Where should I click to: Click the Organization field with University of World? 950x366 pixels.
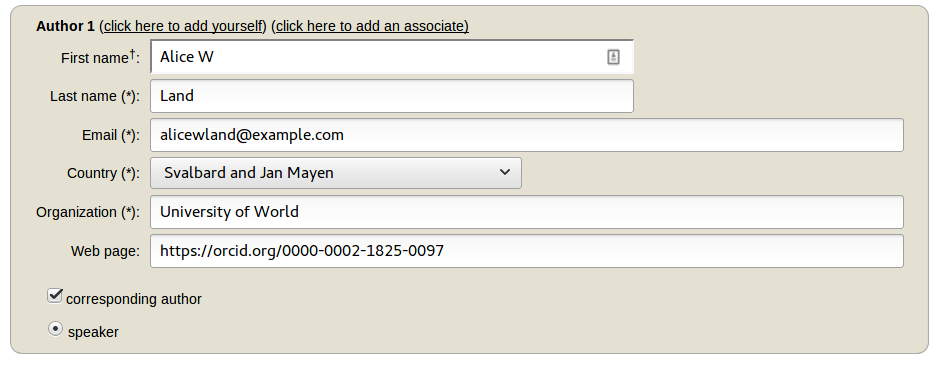pos(527,211)
